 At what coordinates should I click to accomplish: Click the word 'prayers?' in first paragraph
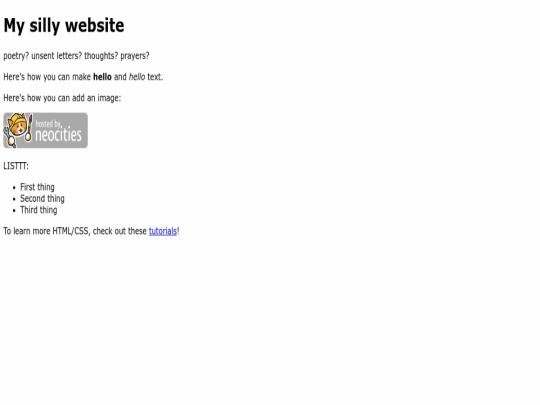click(x=135, y=56)
